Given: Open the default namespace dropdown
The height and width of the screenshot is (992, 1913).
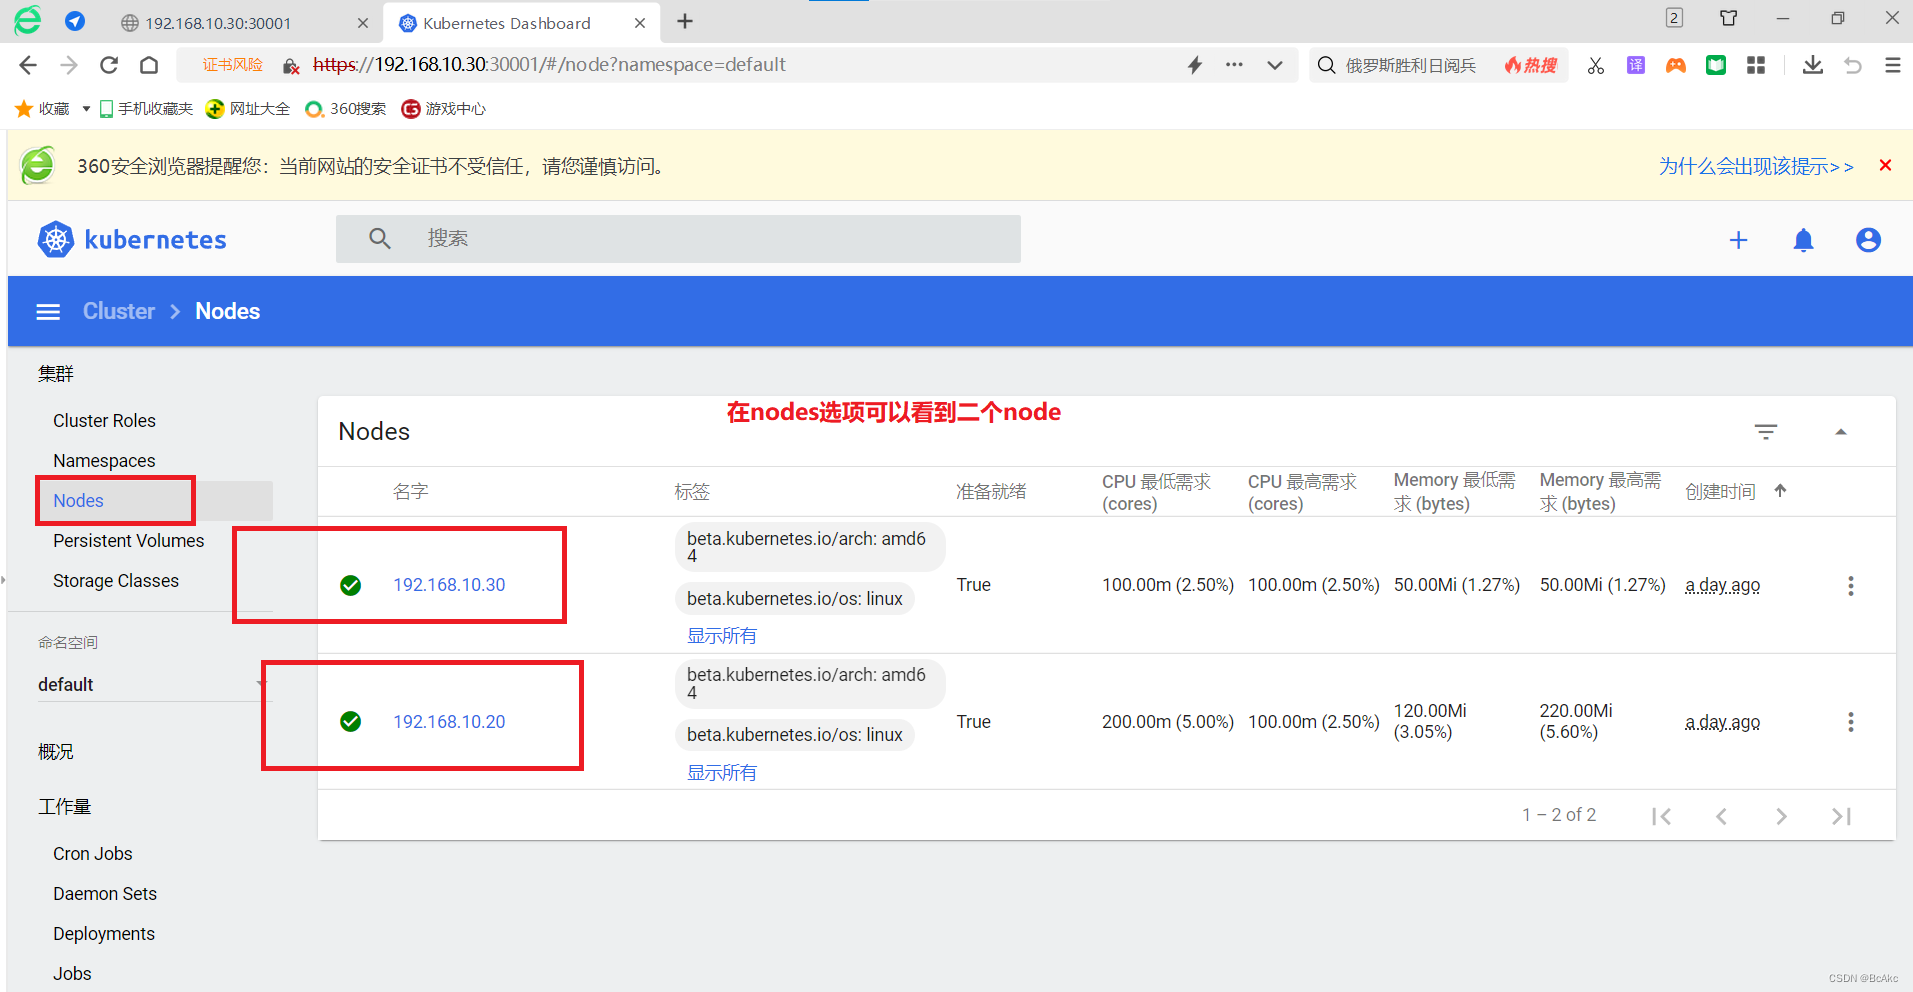Looking at the screenshot, I should pos(153,684).
